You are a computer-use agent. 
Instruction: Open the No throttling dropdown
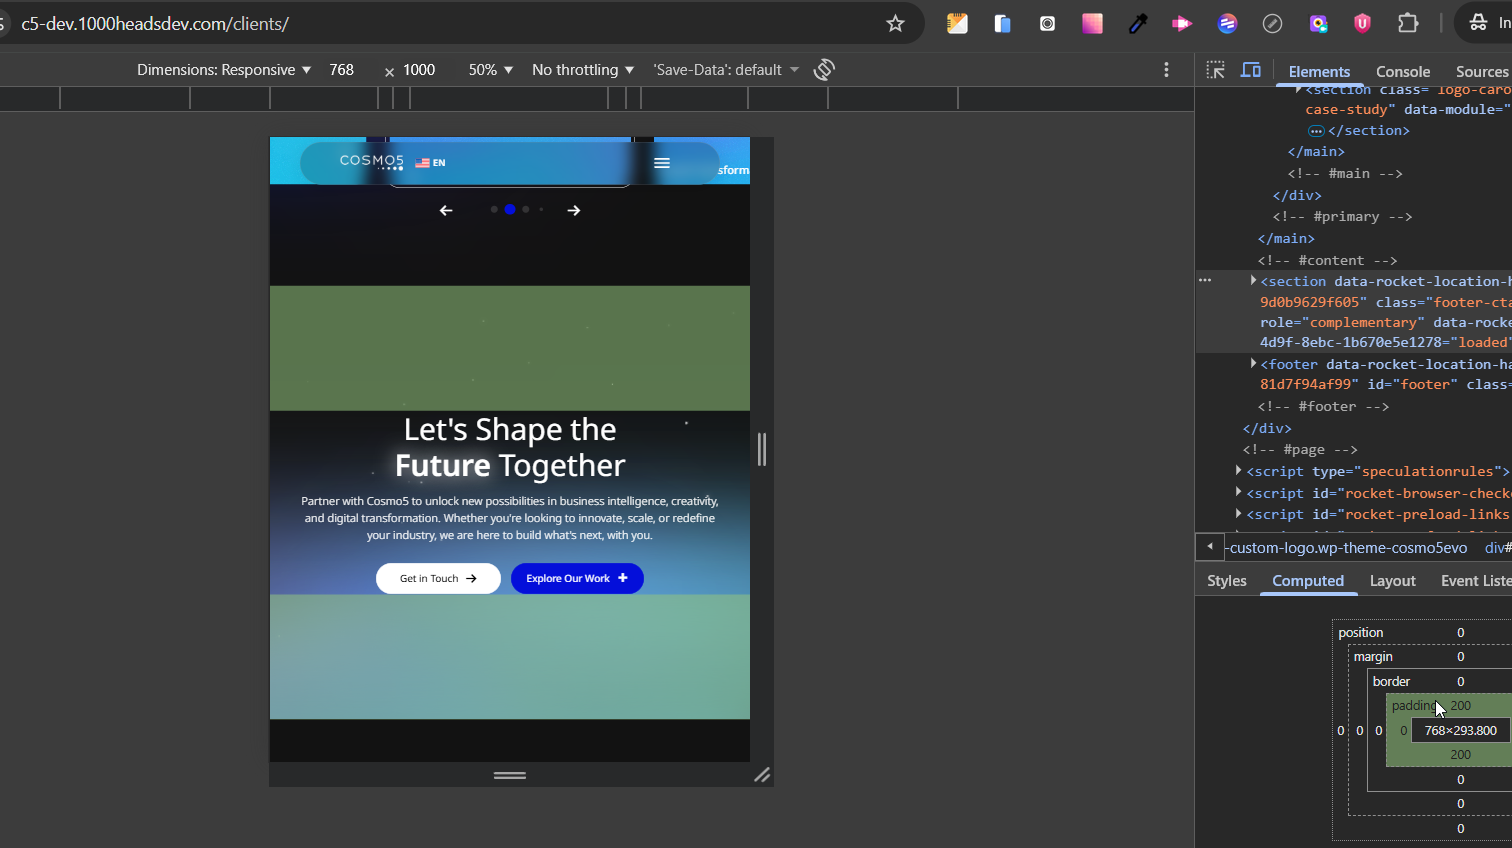tap(583, 70)
